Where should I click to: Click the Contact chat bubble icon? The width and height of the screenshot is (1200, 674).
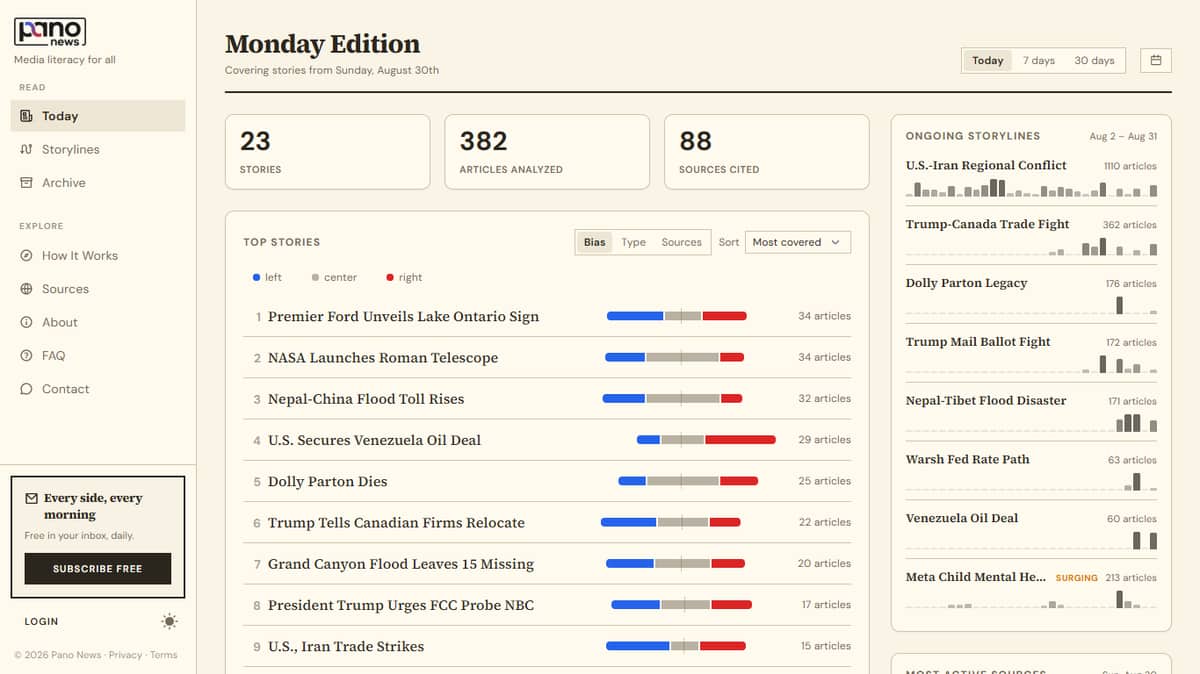tap(26, 389)
